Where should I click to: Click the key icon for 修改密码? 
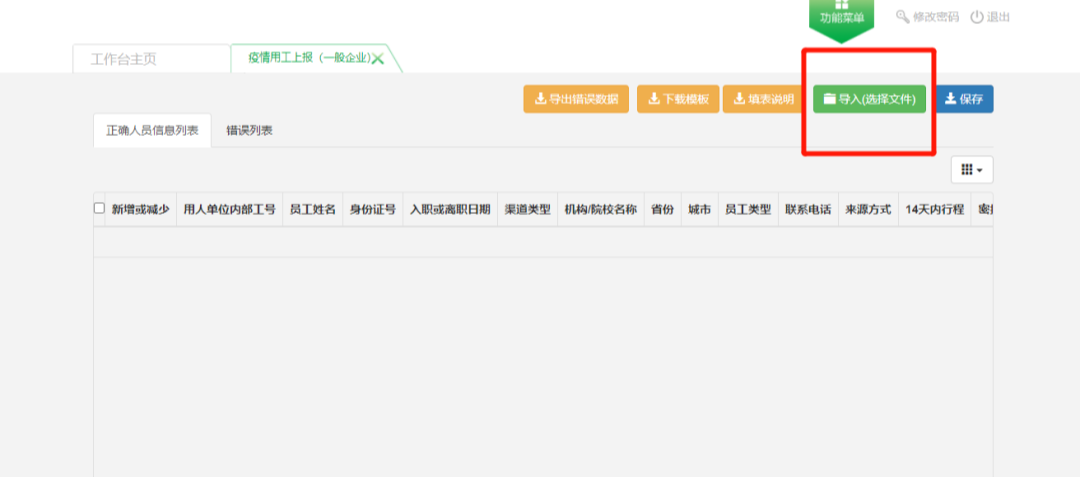(x=902, y=17)
